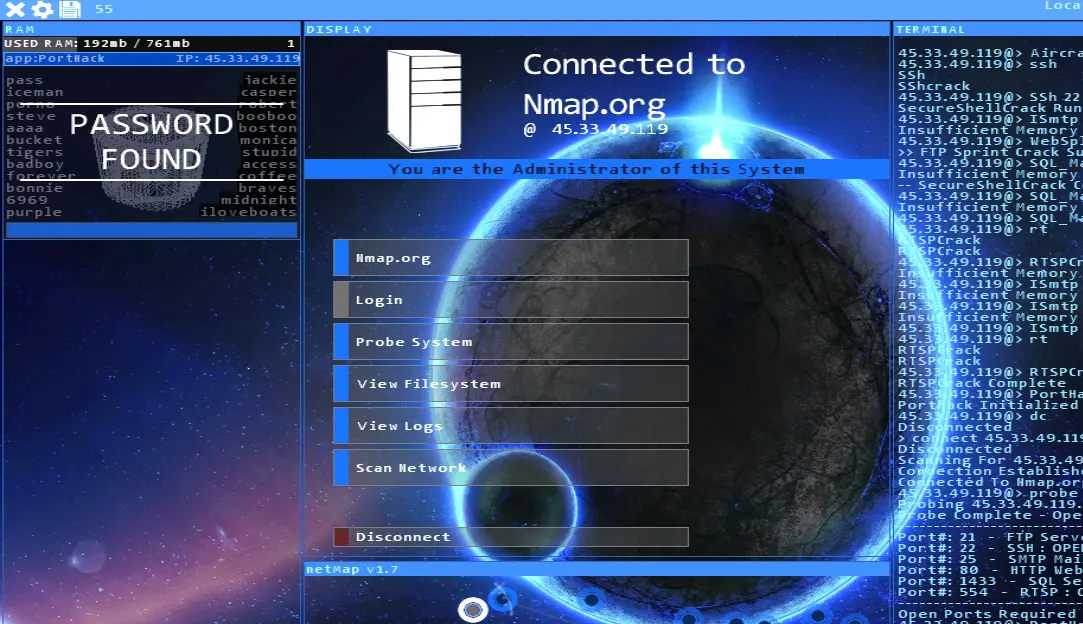Click the 'Connected to' heading
Image resolution: width=1083 pixels, height=624 pixels.
tap(634, 64)
